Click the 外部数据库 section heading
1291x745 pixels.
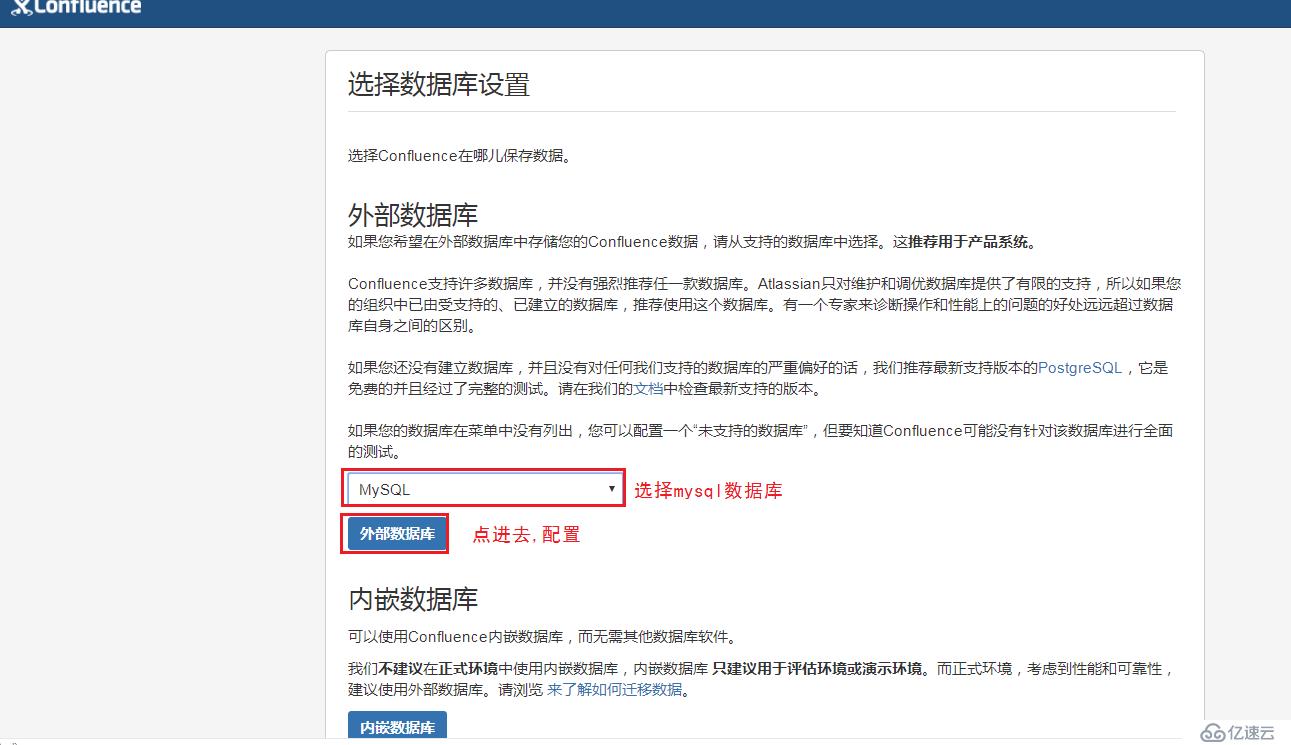coord(413,215)
